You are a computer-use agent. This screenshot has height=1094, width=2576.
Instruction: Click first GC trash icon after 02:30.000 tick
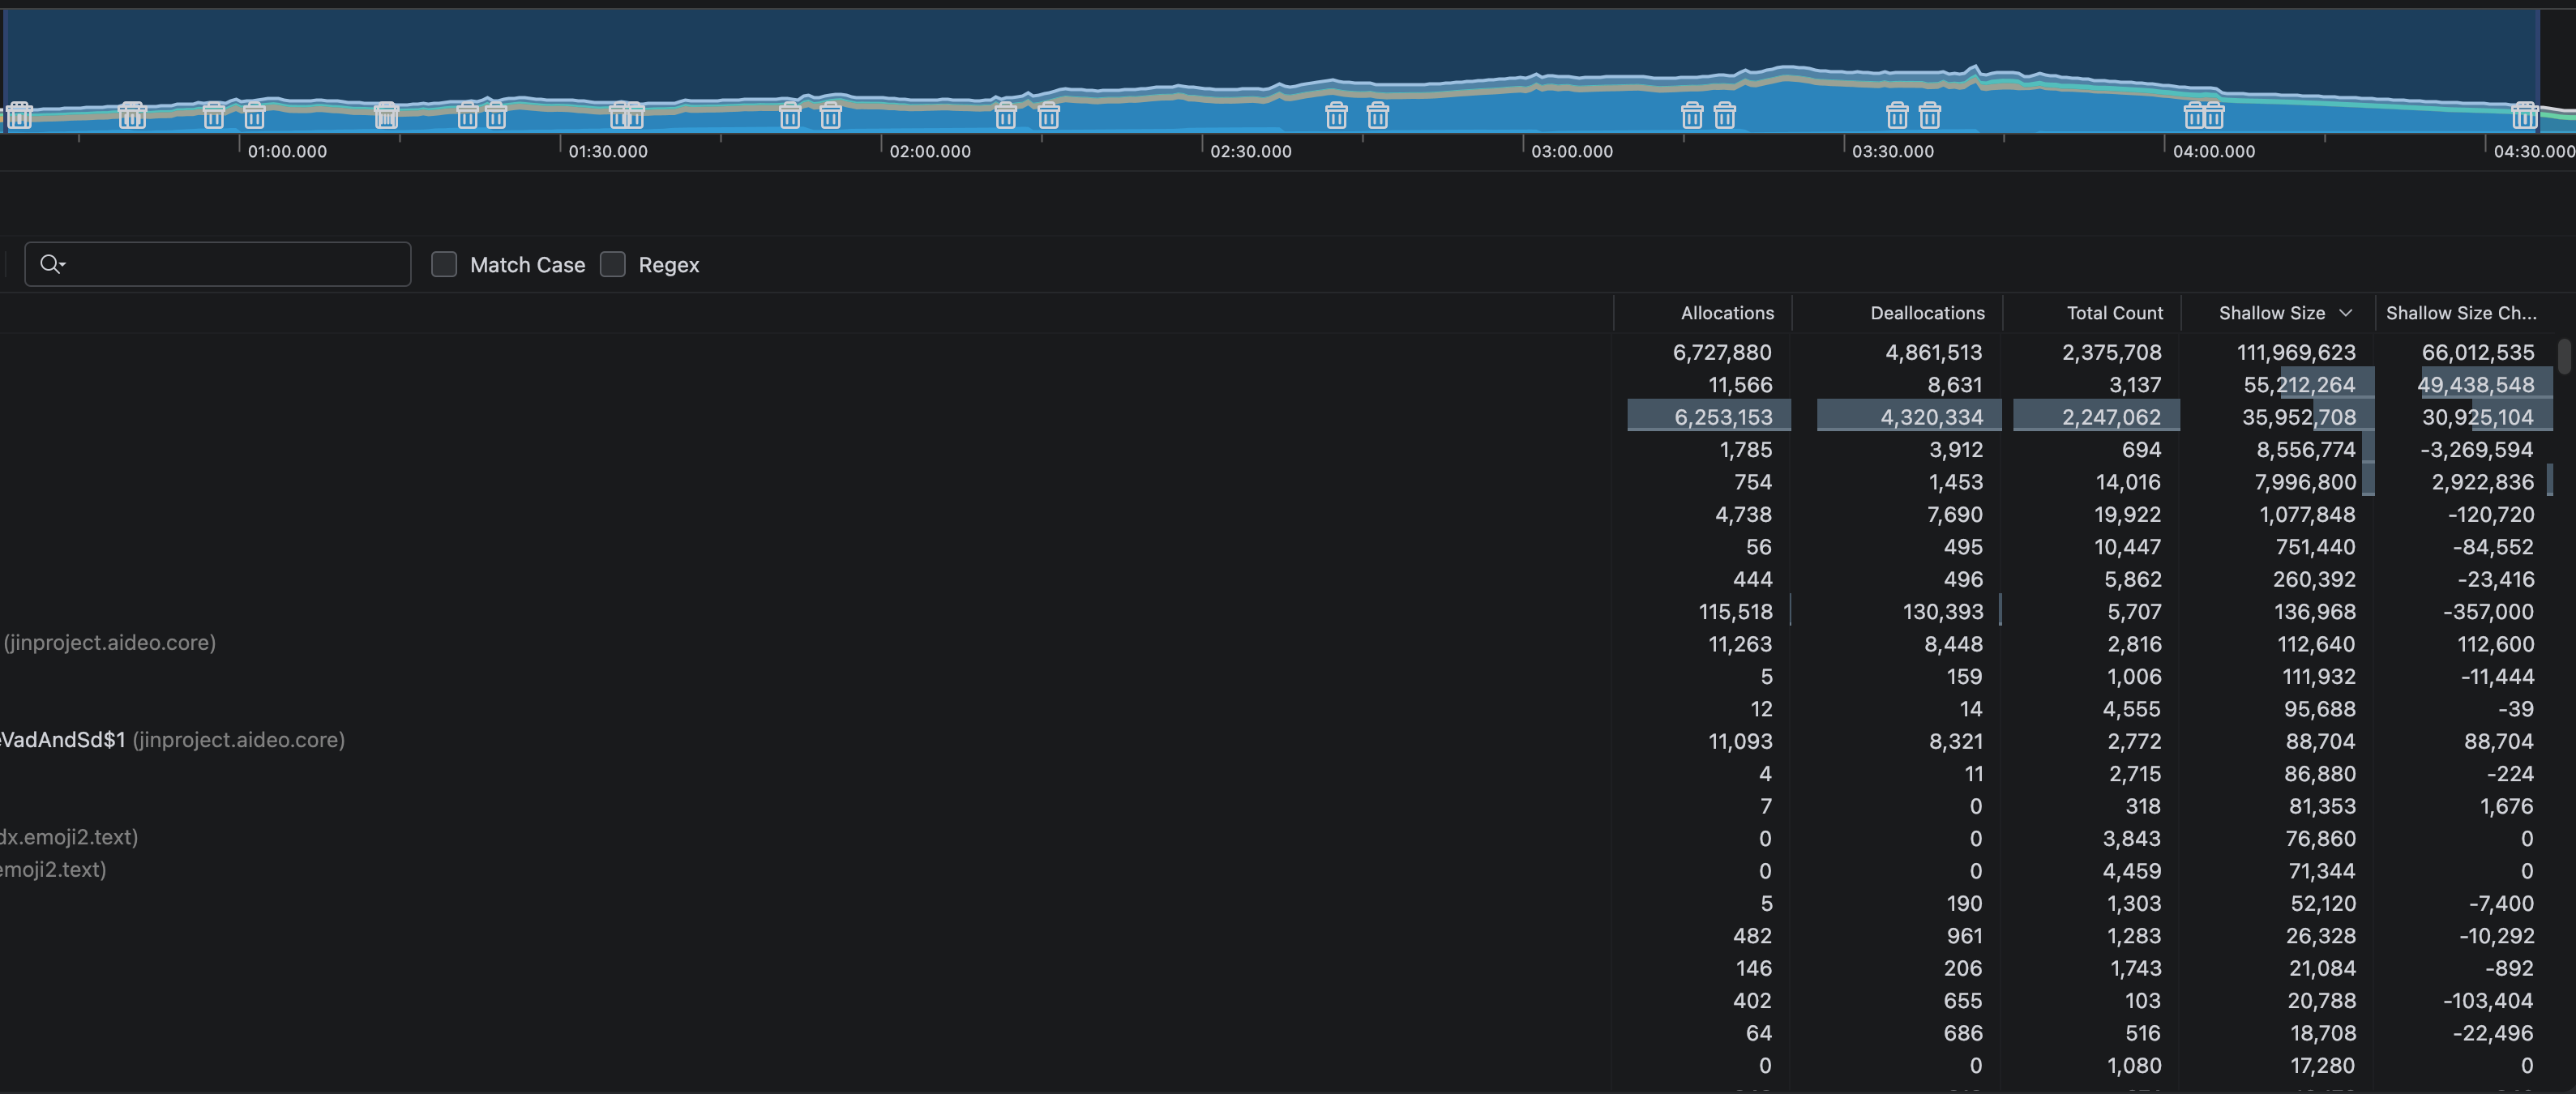click(1336, 116)
